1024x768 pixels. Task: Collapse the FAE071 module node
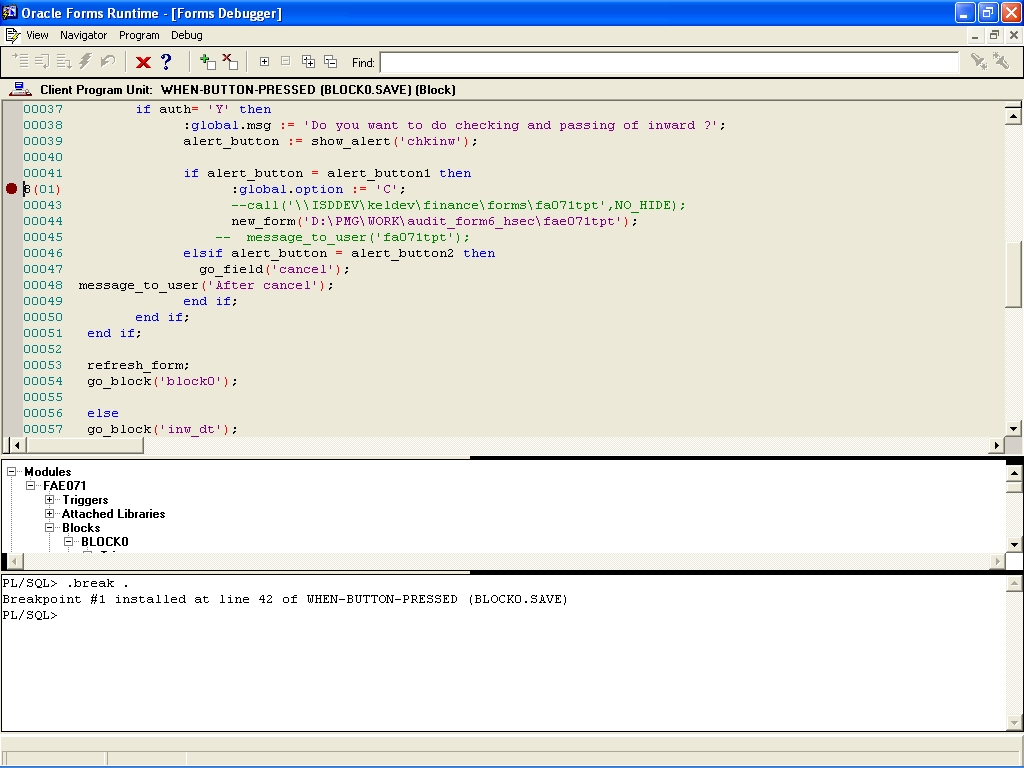[x=31, y=486]
